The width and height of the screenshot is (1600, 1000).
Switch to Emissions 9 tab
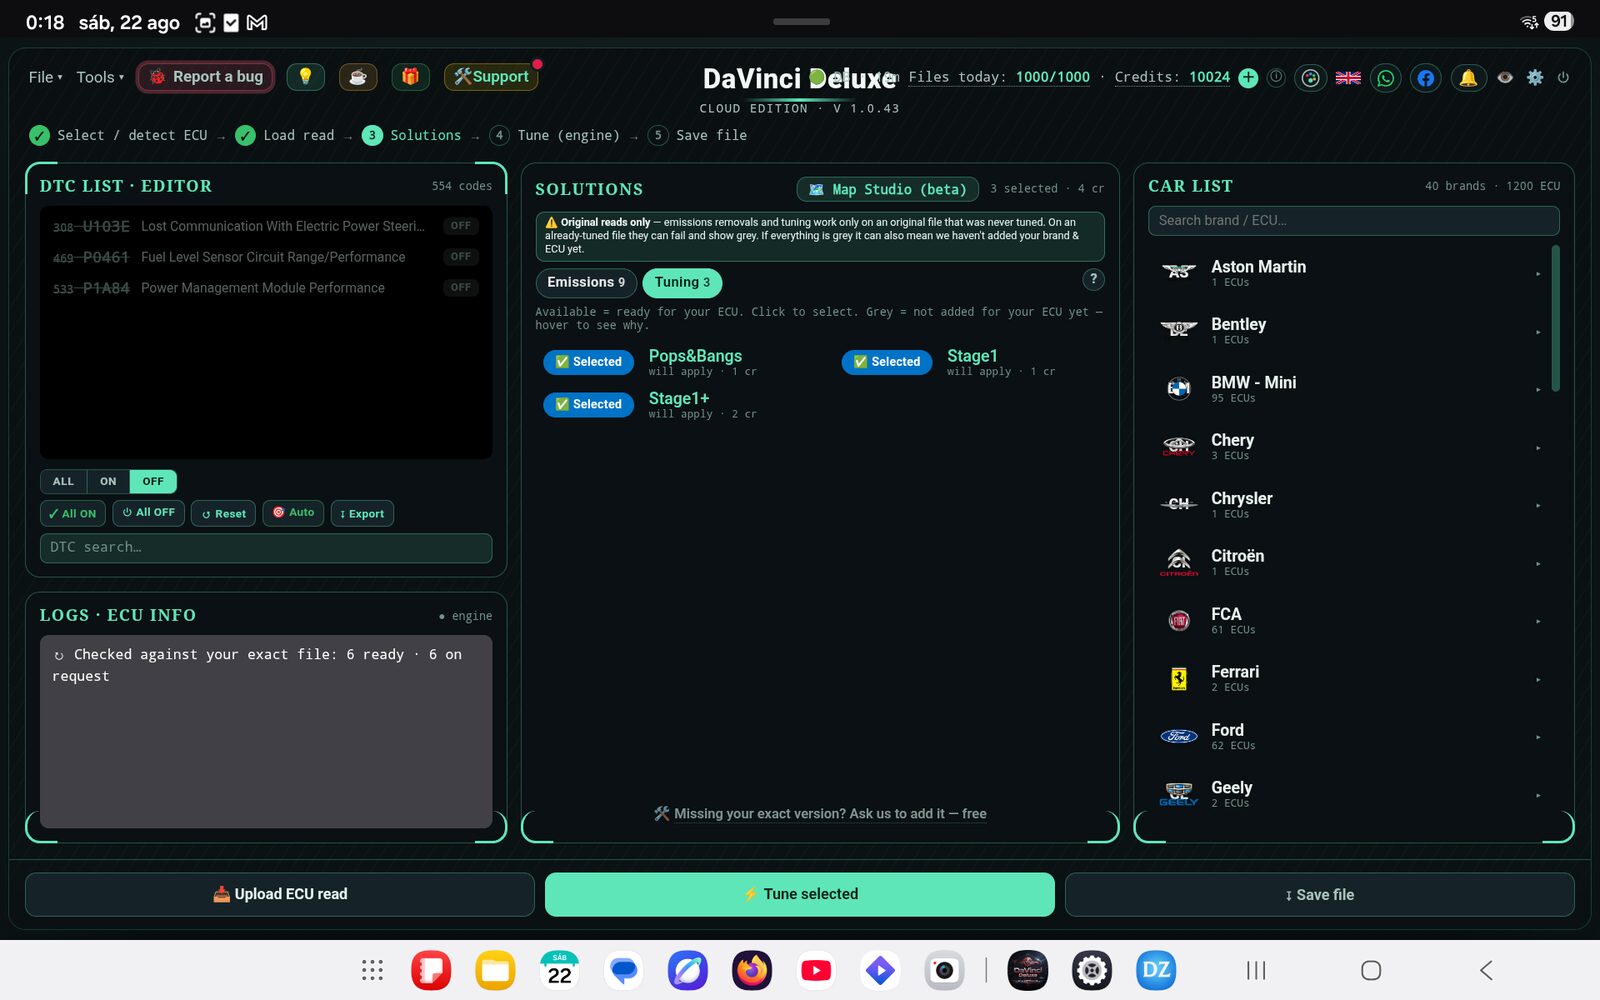point(586,282)
